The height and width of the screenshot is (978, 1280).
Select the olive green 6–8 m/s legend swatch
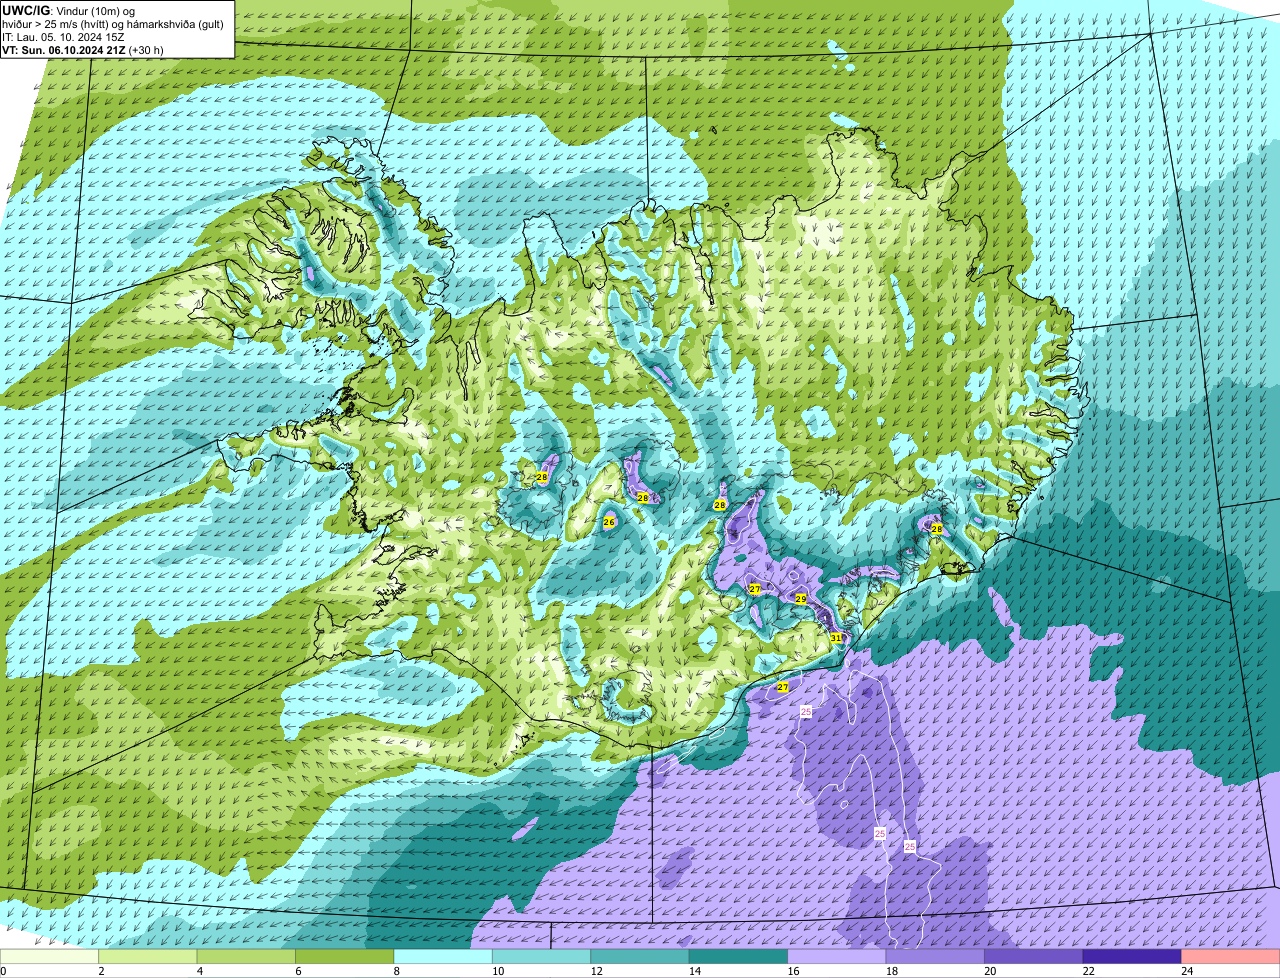pos(345,956)
